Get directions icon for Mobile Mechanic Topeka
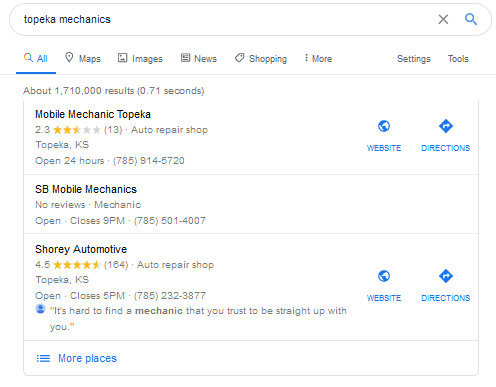496x387 pixels. click(446, 126)
